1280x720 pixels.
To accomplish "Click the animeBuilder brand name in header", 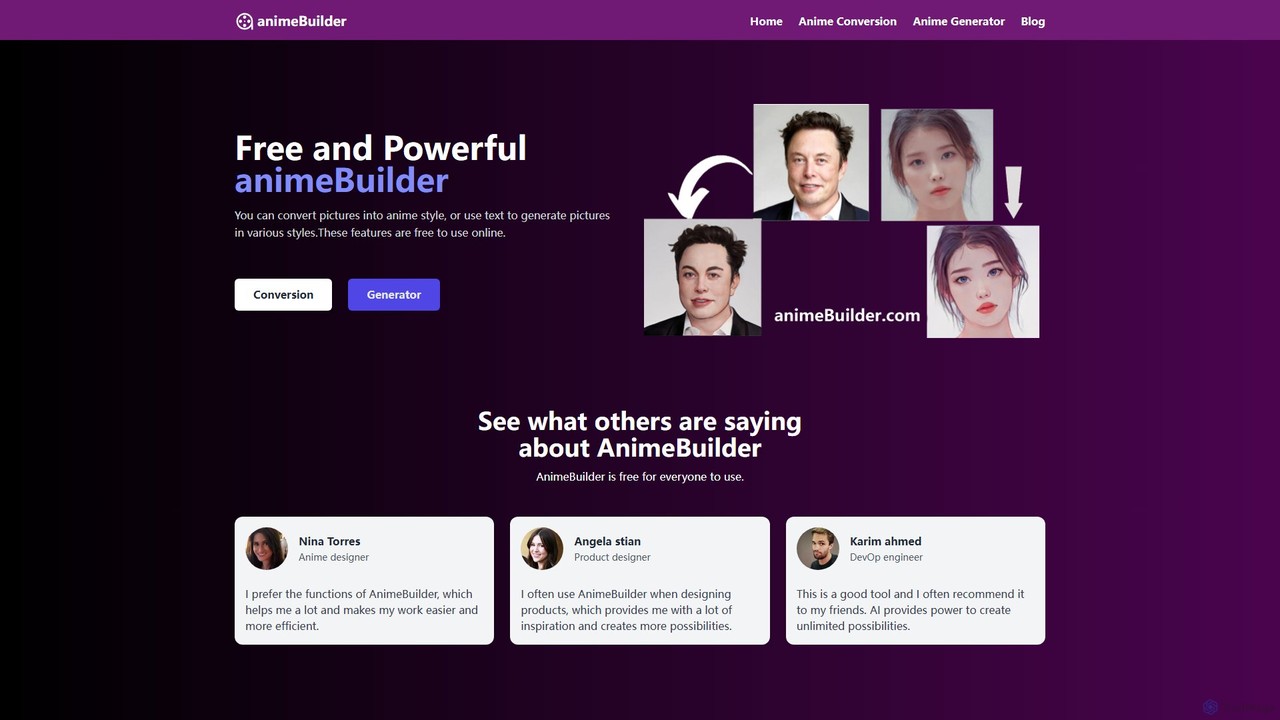I will coord(301,21).
